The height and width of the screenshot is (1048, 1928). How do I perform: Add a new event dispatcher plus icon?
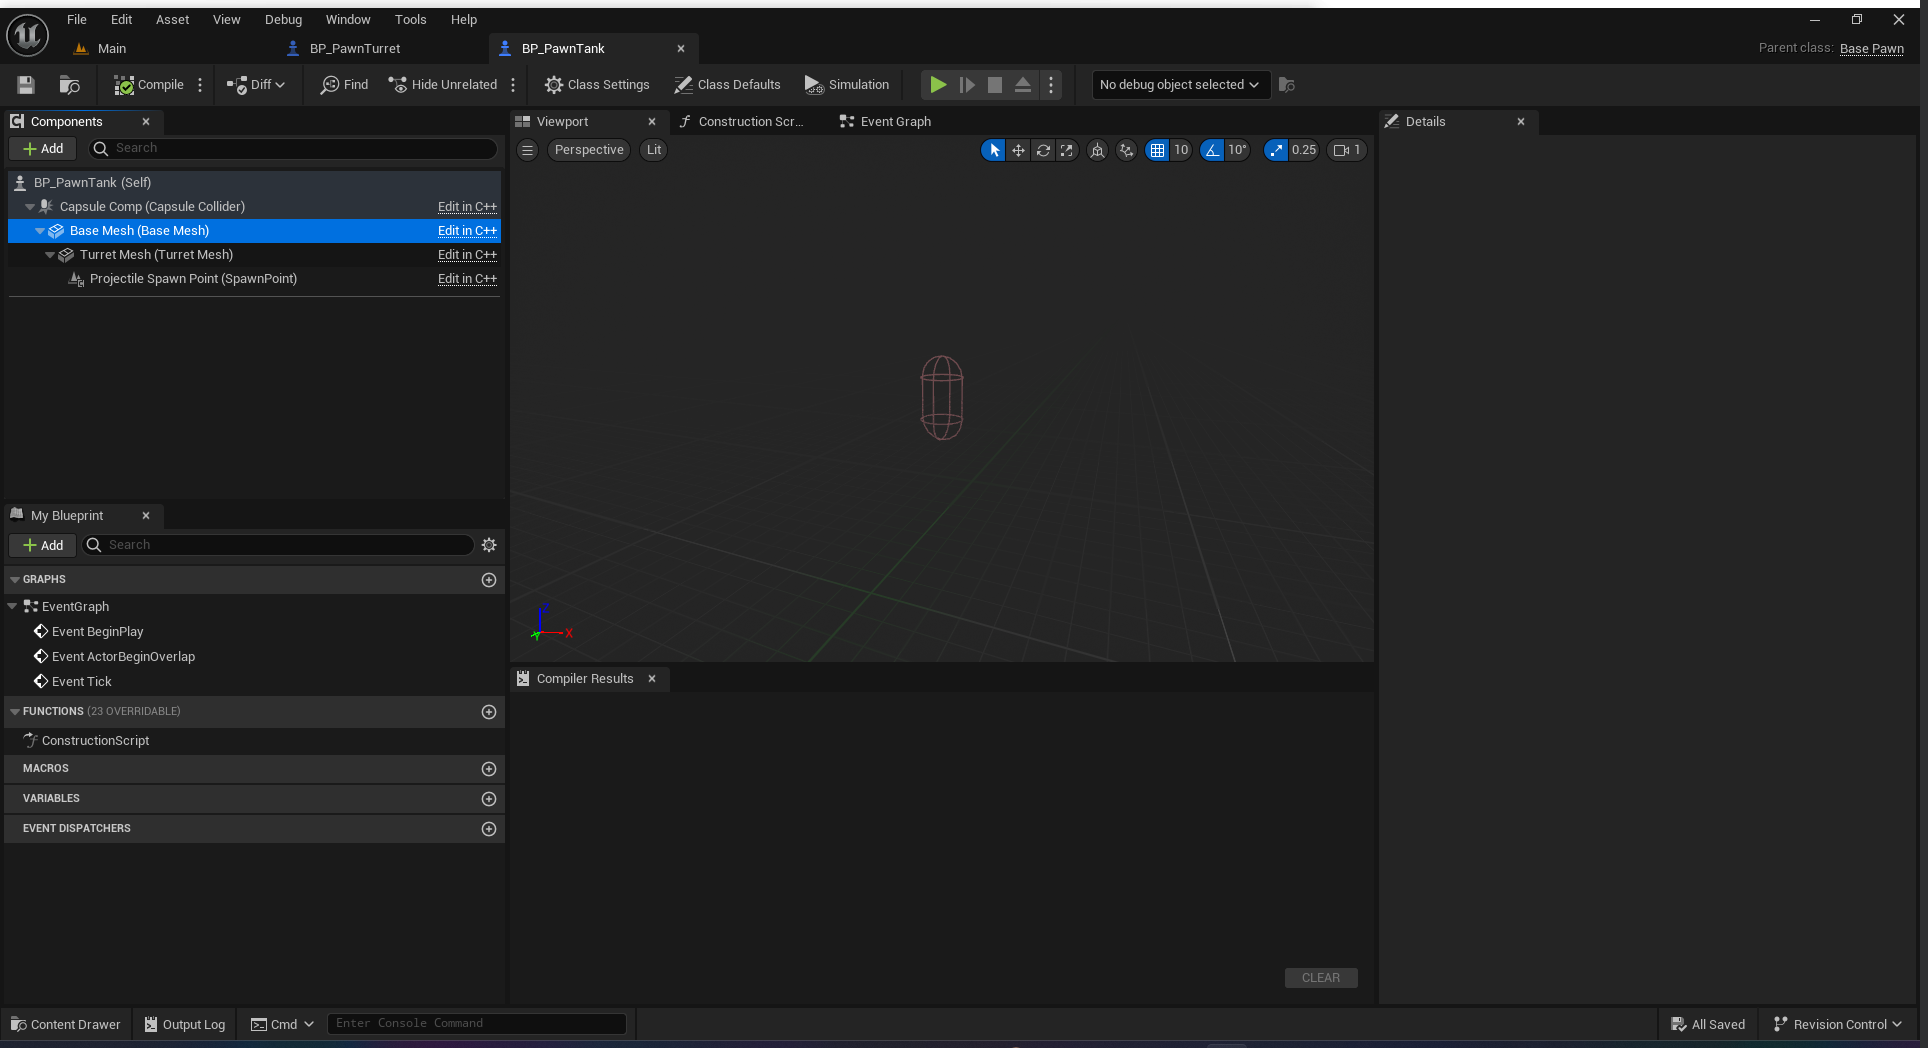pyautogui.click(x=489, y=829)
